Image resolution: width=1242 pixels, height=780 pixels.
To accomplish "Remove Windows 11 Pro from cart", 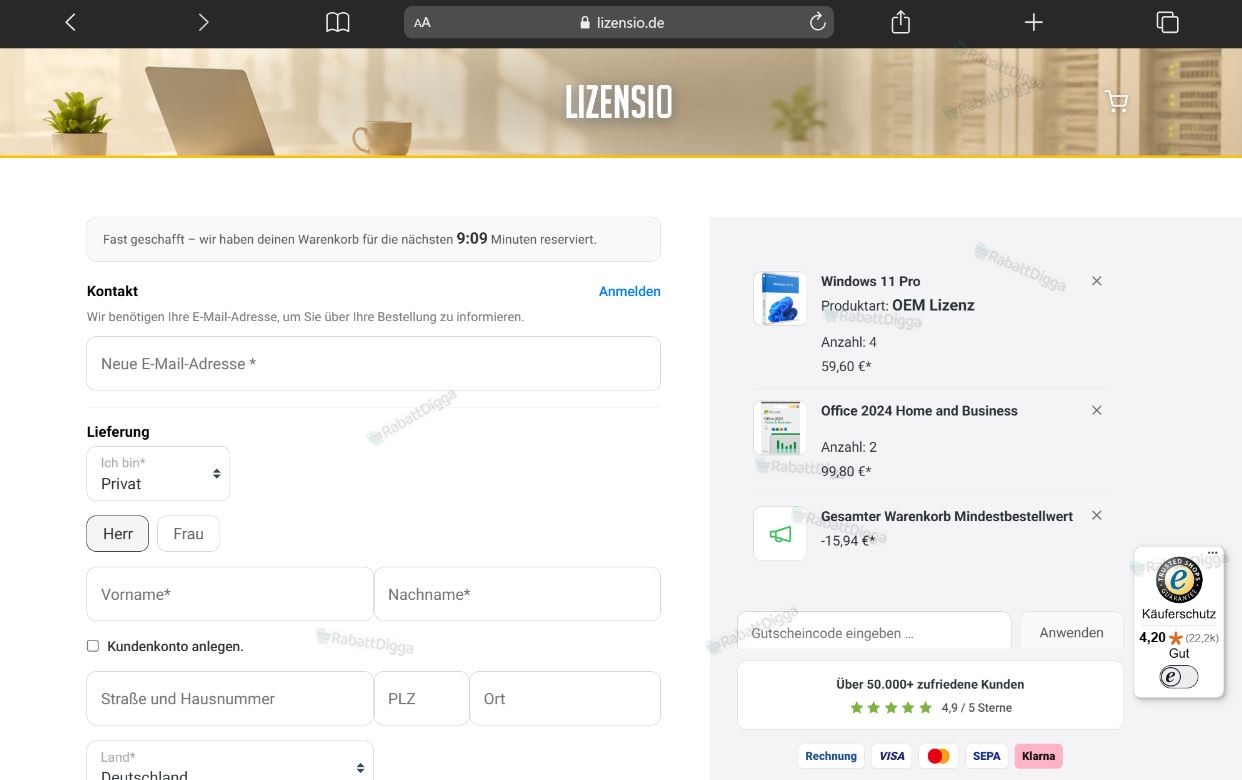I will click(1097, 281).
